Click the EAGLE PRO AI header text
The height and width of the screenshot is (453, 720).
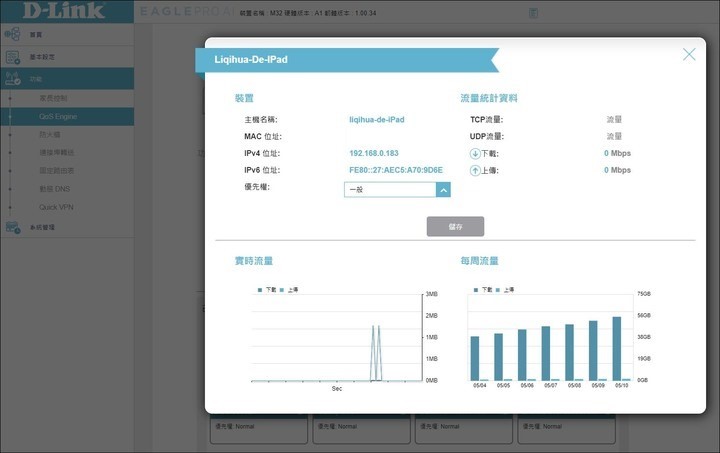[x=187, y=11]
